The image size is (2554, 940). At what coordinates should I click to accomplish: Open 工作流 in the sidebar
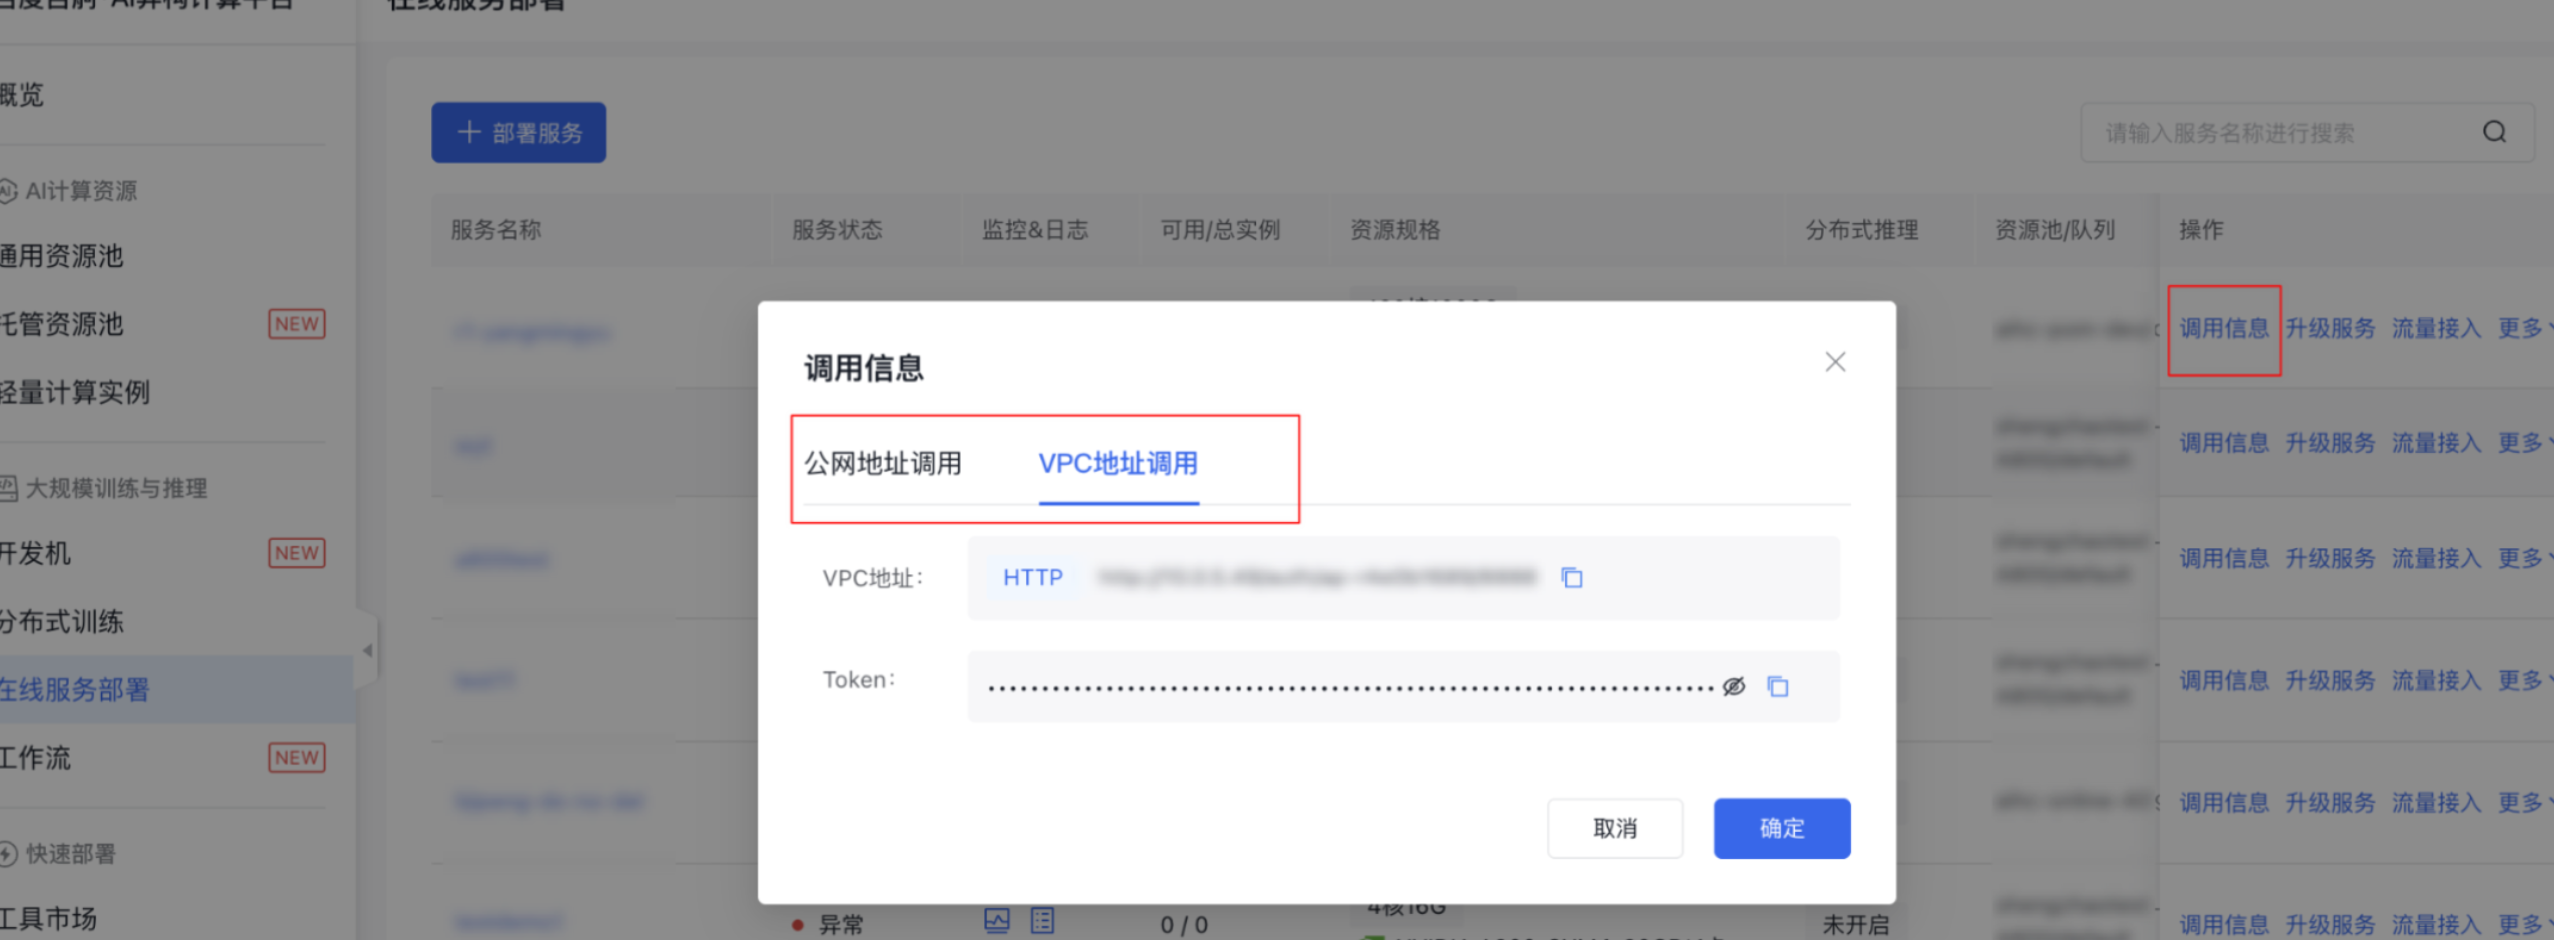pyautogui.click(x=35, y=757)
